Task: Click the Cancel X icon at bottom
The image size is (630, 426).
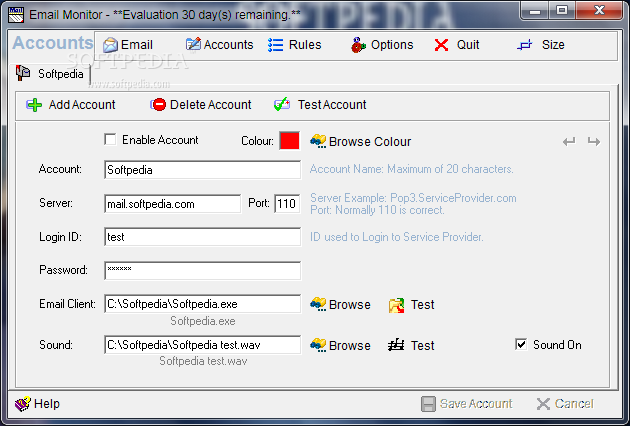Action: pos(543,404)
